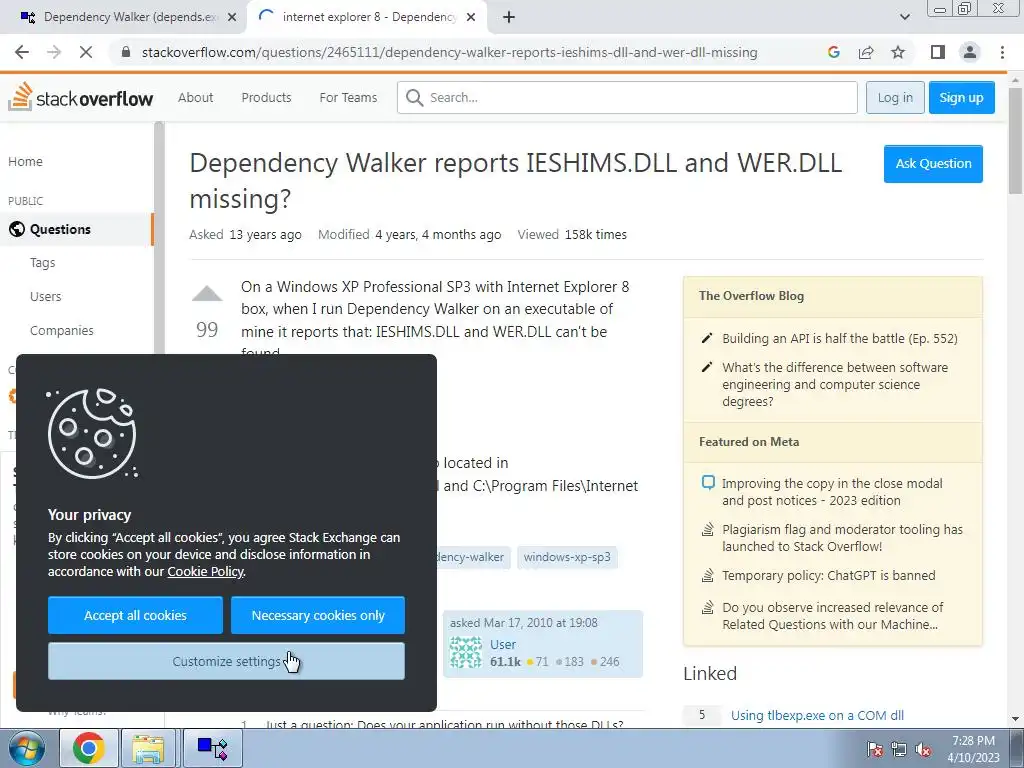Open the Chrome three-dot menu

point(1002,52)
